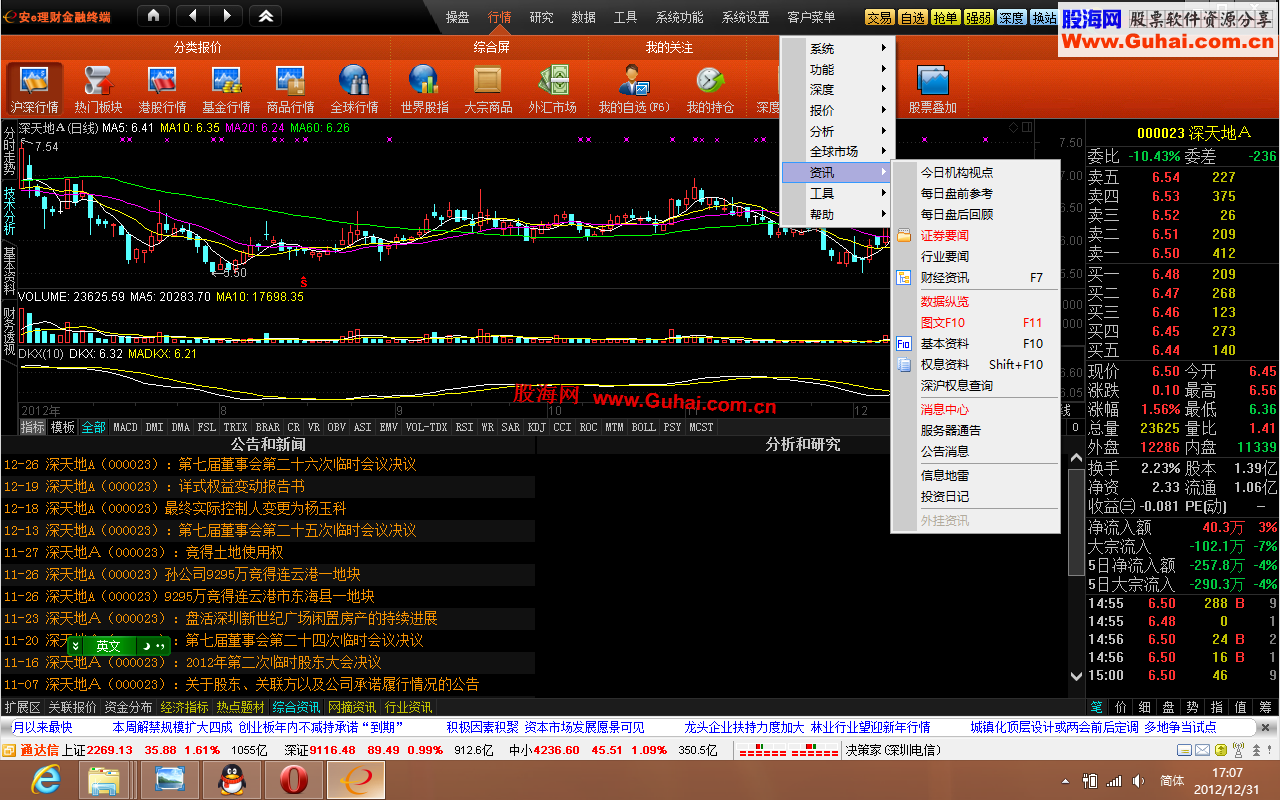Viewport: 1280px width, 800px height.
Task: Expand the 帮助 submenu
Action: point(838,215)
